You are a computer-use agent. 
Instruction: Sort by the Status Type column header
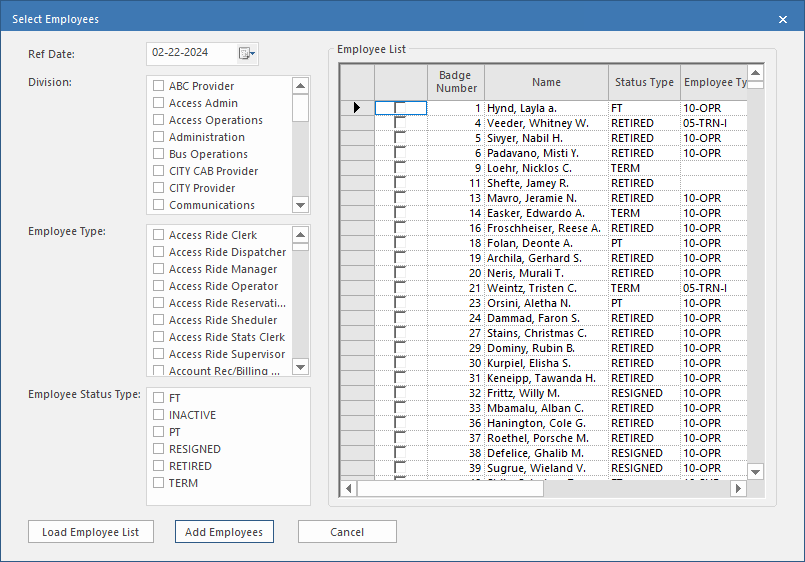pos(644,82)
